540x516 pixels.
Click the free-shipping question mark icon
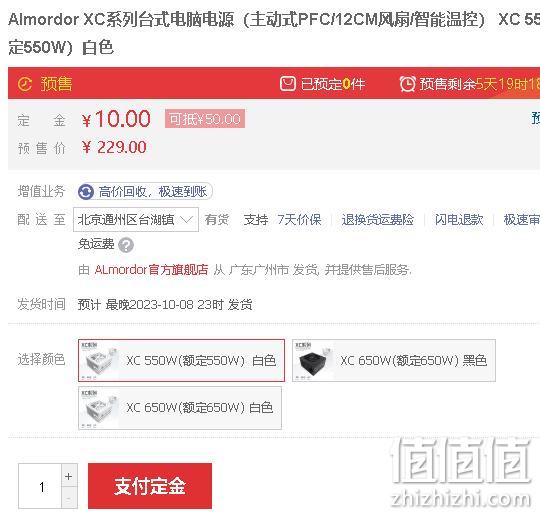point(126,245)
